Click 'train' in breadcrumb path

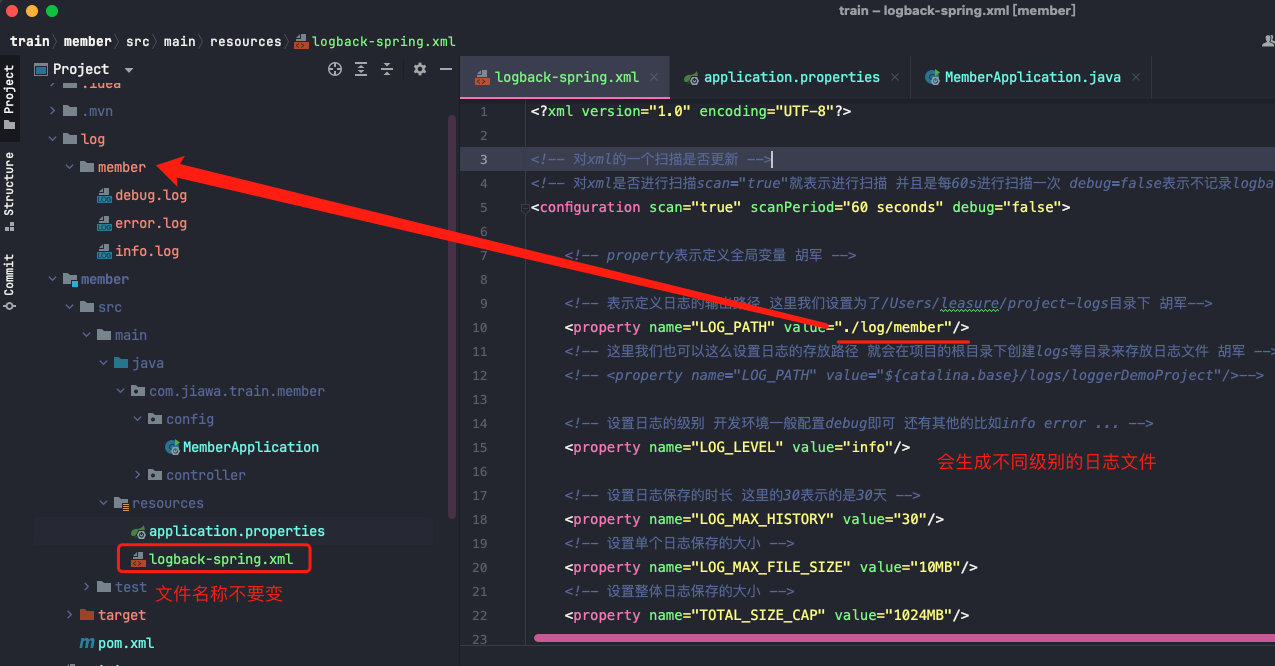29,41
